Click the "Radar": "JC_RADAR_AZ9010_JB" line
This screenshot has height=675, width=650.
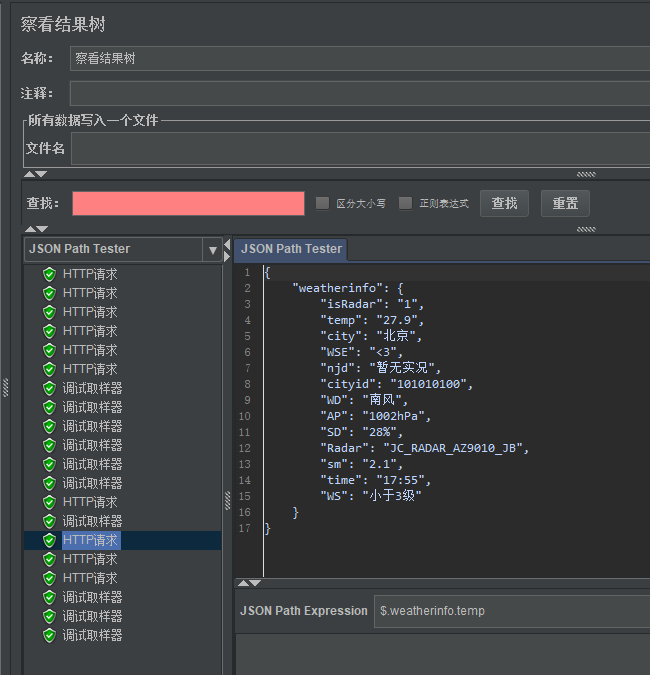(x=424, y=448)
